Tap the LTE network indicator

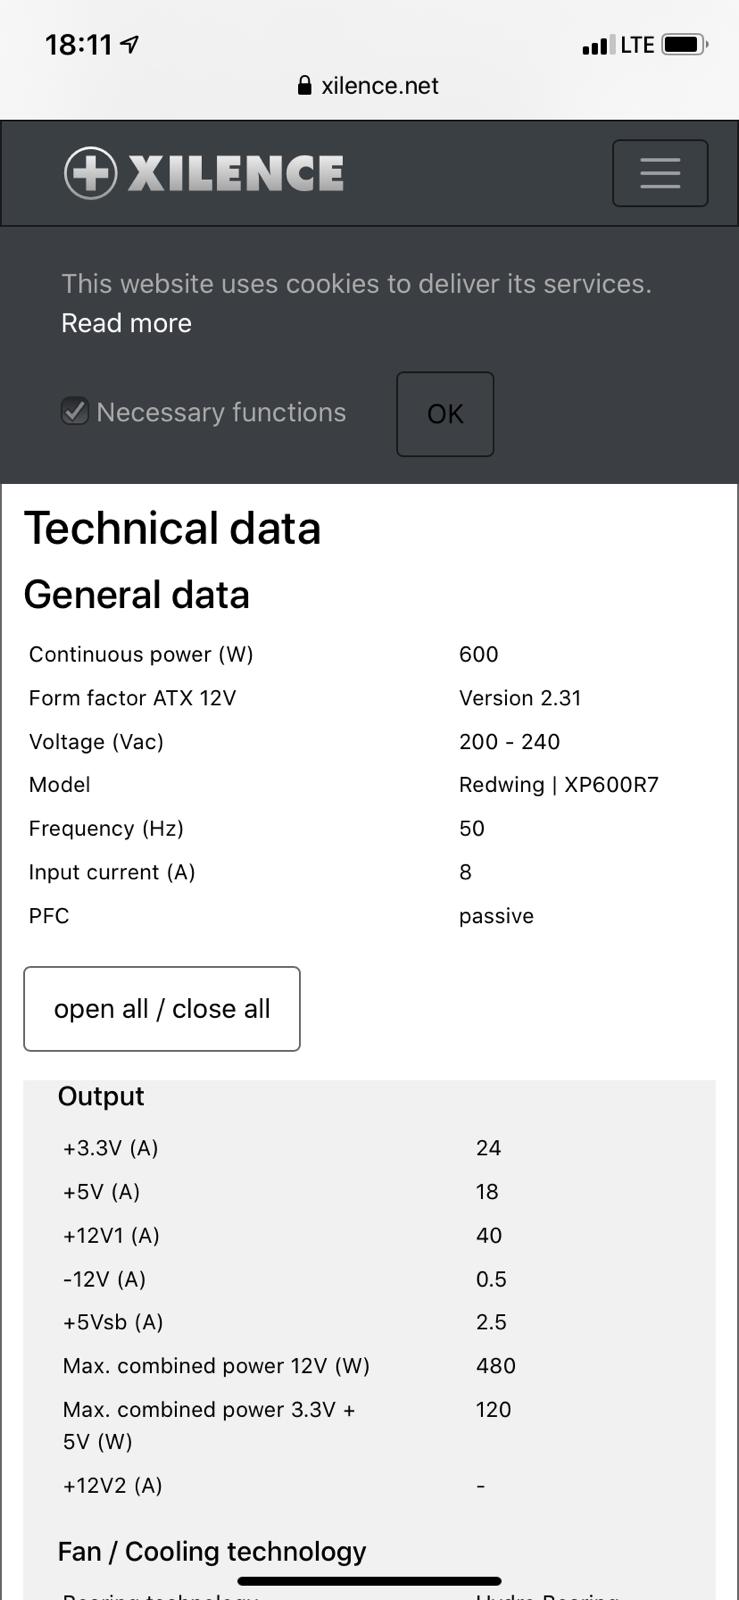(637, 45)
